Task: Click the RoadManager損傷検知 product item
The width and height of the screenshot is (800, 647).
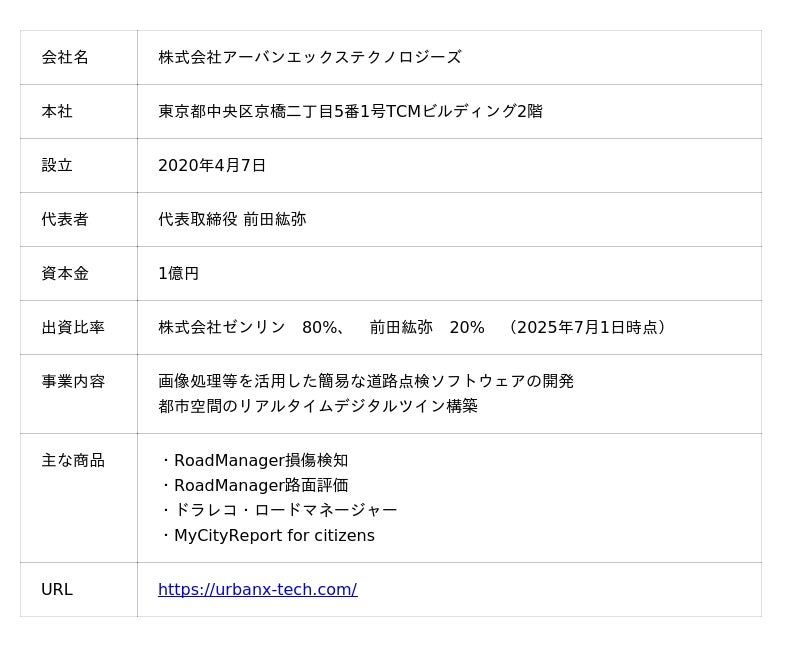Action: (x=260, y=461)
